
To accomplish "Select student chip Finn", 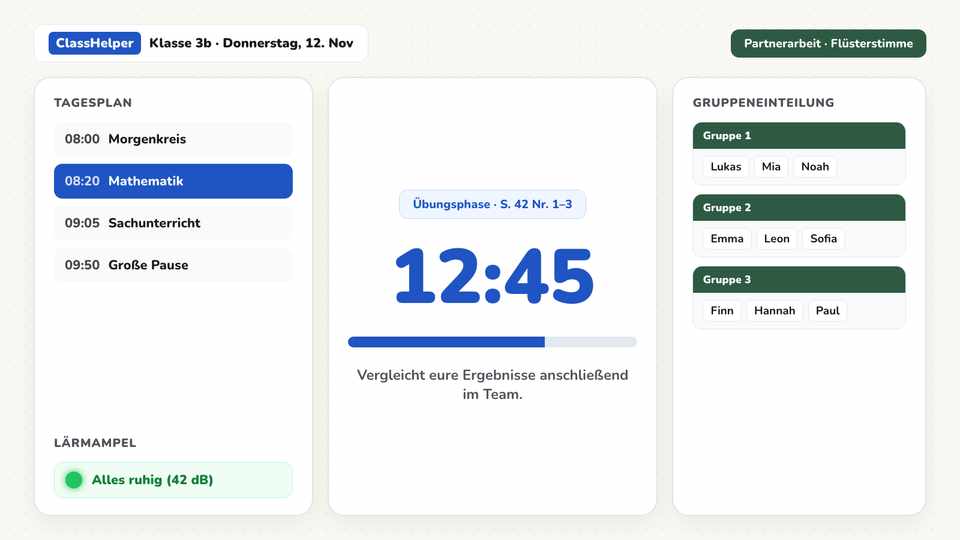I will point(722,310).
